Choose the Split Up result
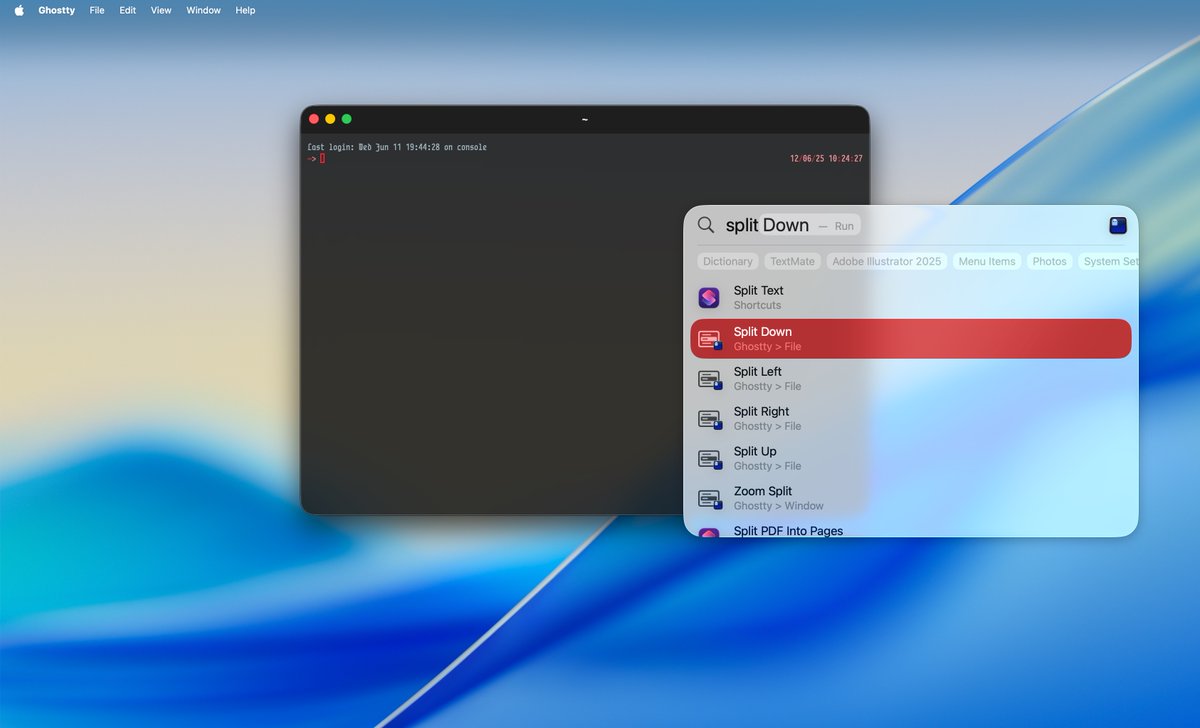 tap(911, 459)
